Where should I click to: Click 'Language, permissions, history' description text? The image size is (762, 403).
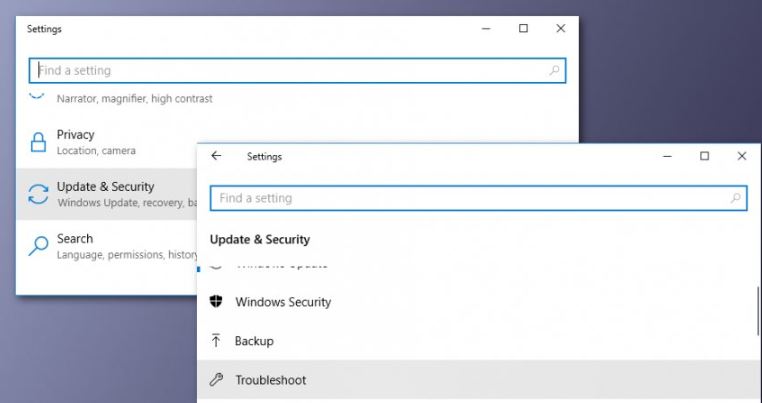pyautogui.click(x=127, y=255)
